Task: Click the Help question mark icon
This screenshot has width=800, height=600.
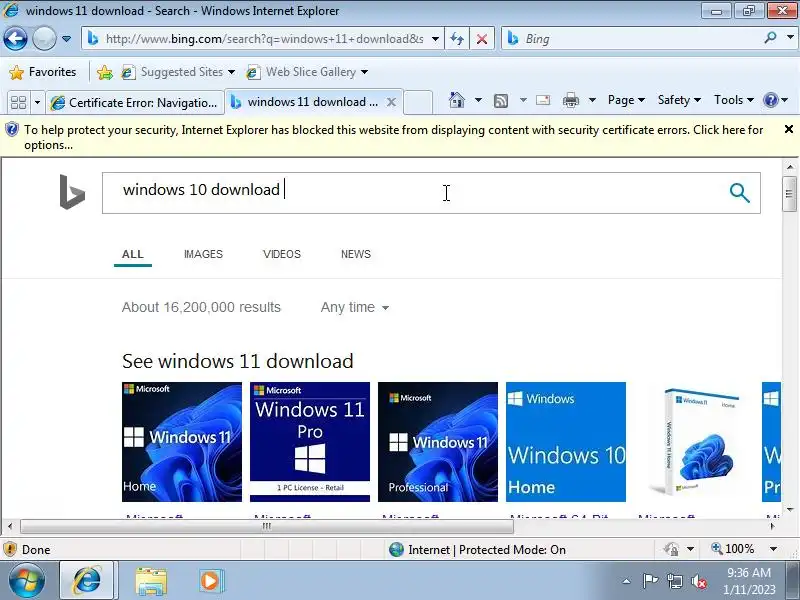Action: coord(770,100)
